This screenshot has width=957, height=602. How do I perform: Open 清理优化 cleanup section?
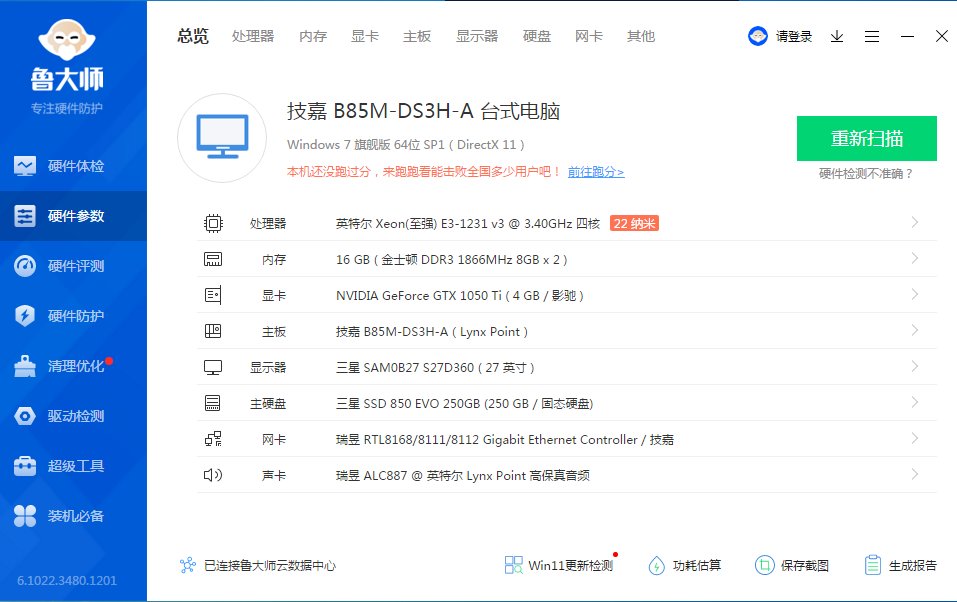tap(73, 366)
